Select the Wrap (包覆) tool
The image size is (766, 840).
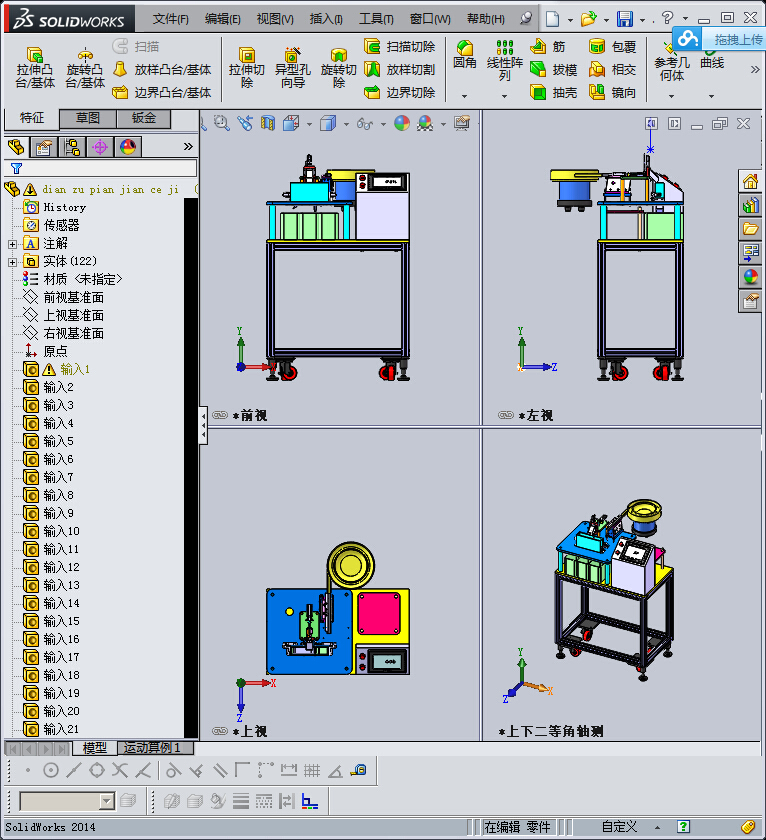pos(612,47)
